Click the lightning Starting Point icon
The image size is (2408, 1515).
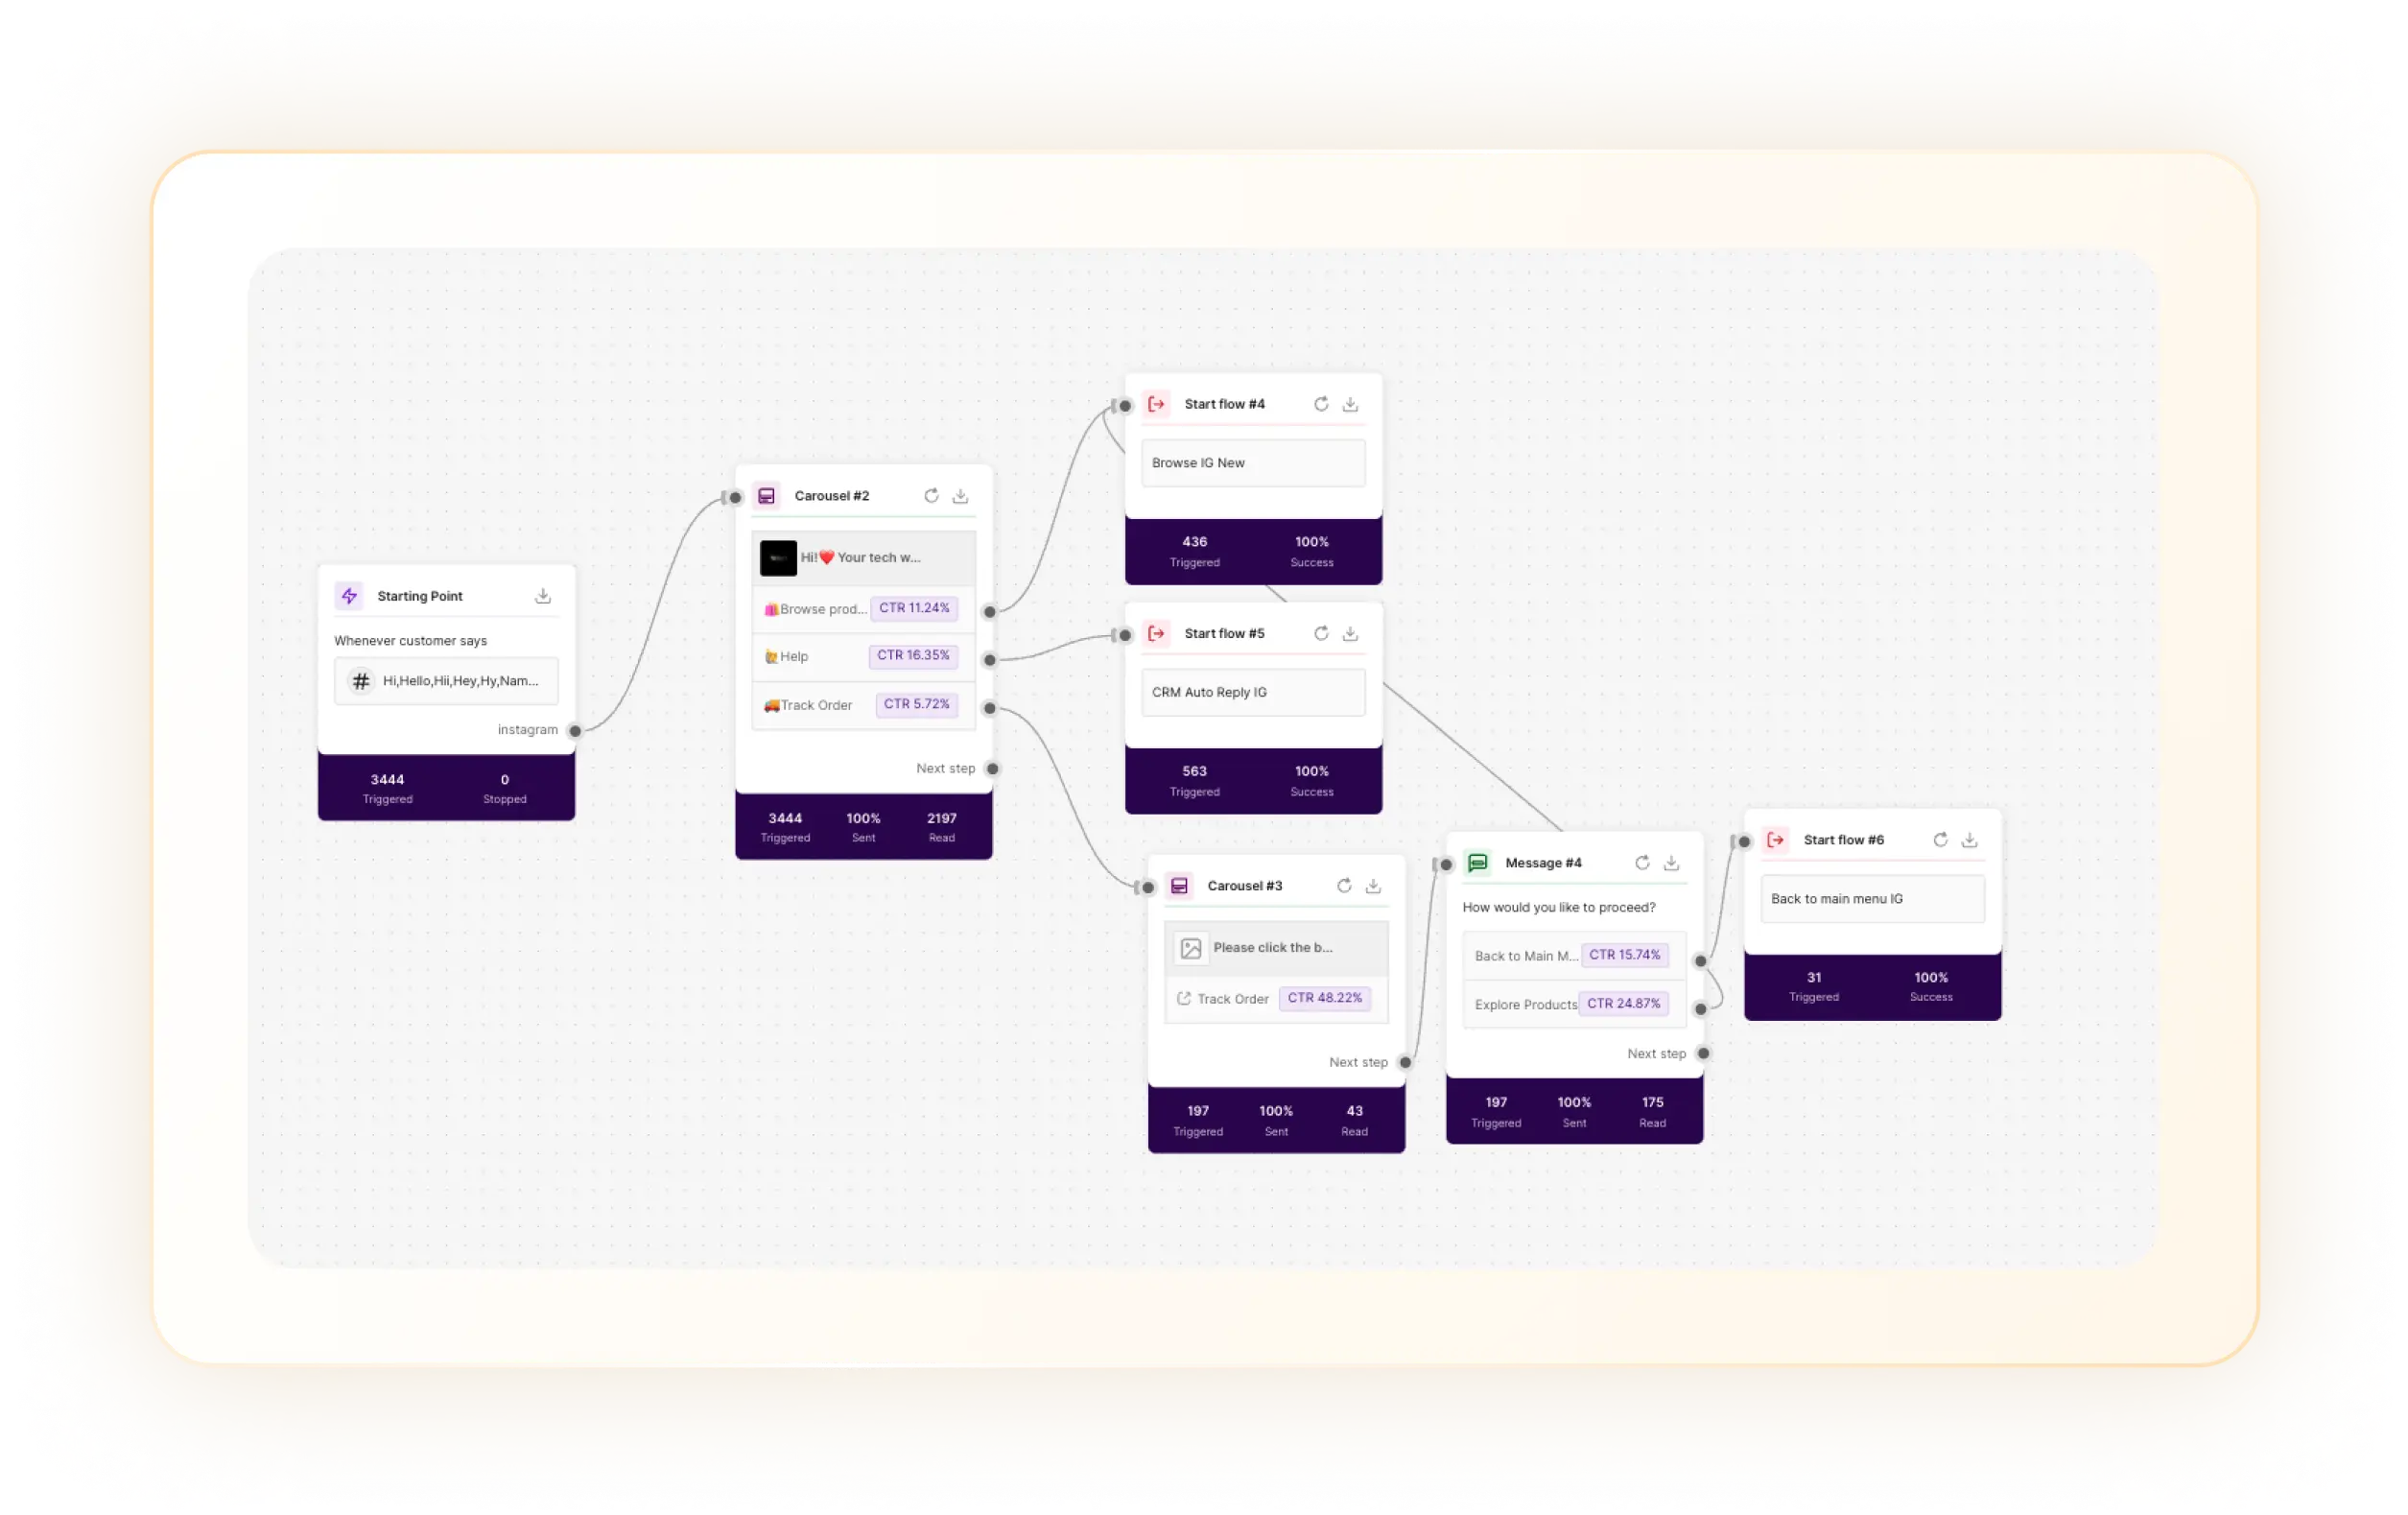point(349,596)
